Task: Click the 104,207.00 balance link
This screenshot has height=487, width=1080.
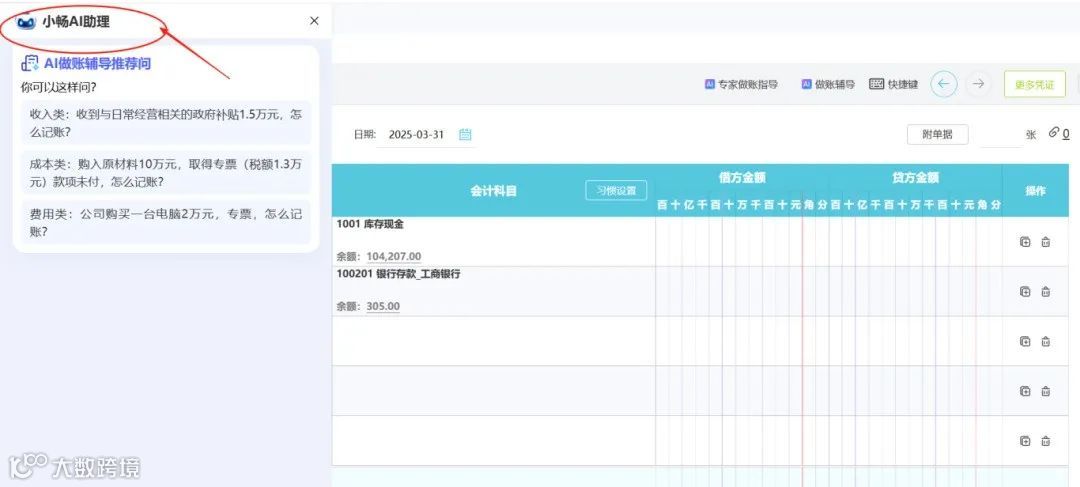Action: (393, 256)
